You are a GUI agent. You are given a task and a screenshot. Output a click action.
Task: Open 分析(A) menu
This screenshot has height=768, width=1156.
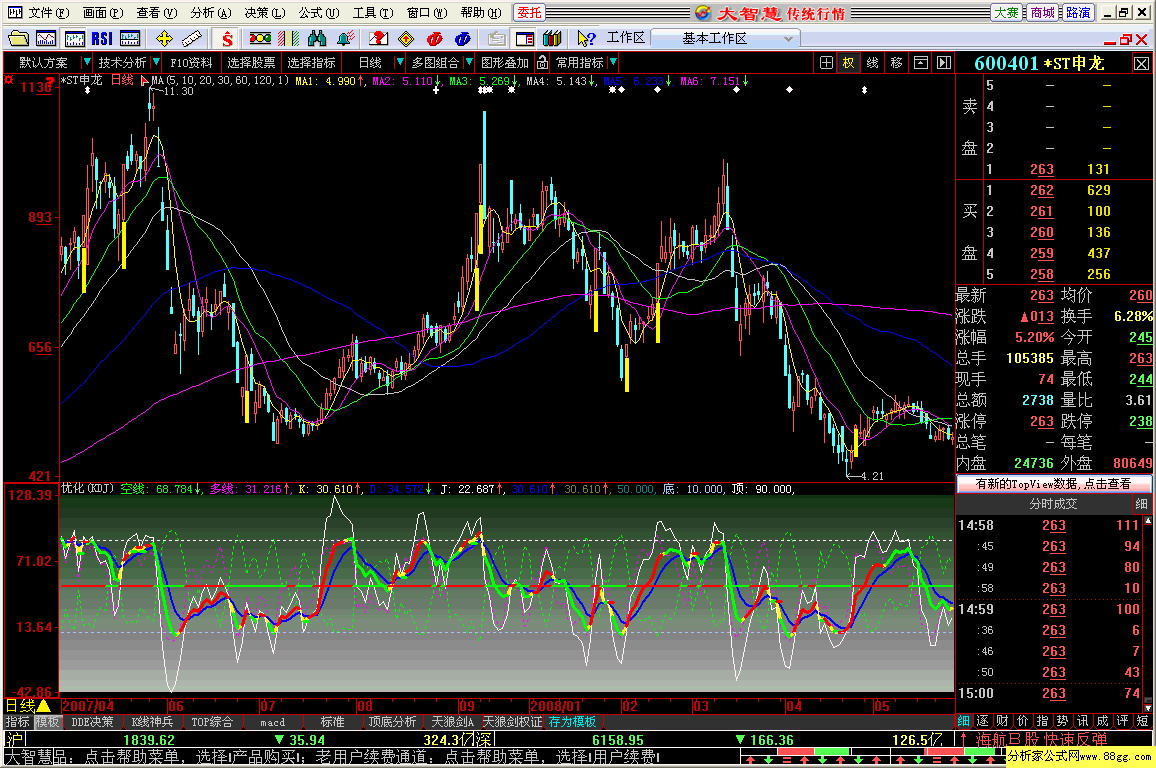click(211, 13)
